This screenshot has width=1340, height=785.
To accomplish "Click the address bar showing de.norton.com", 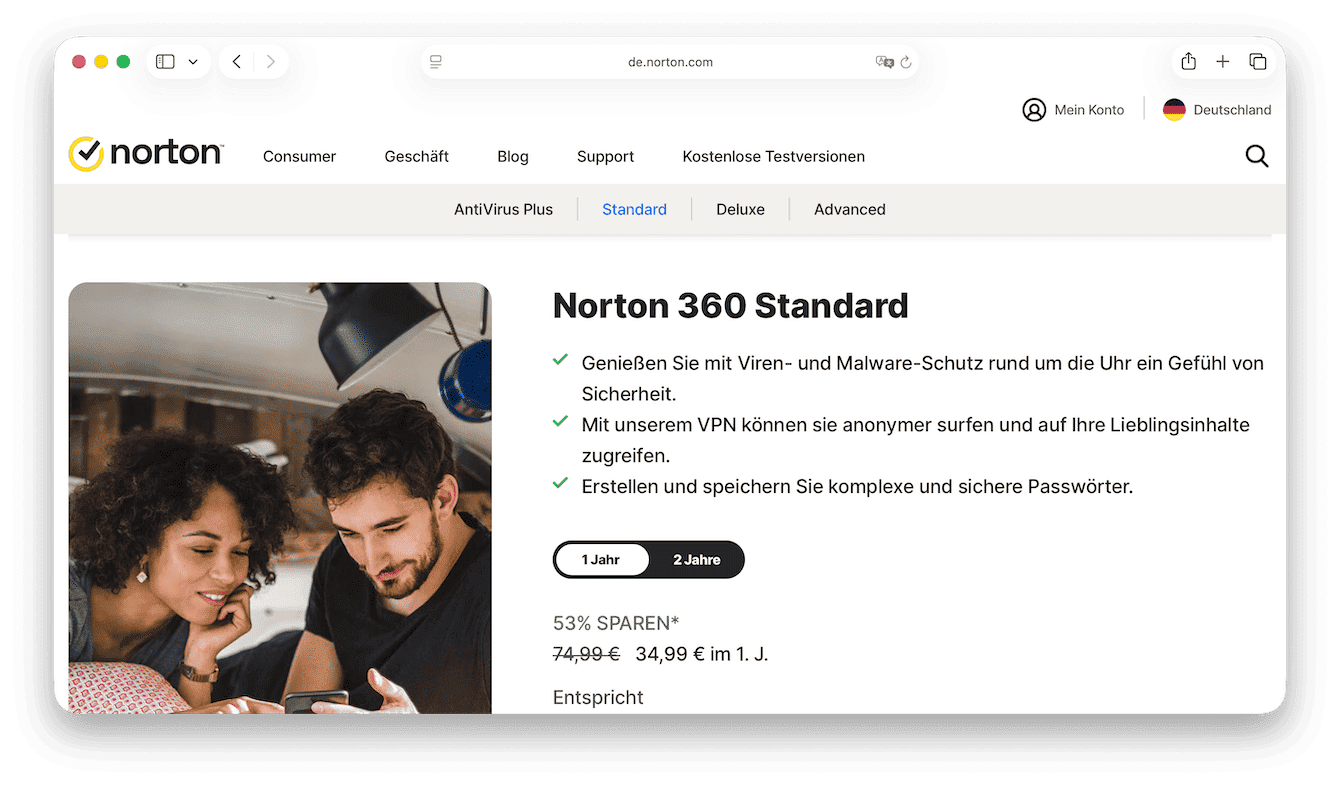I will coord(670,61).
